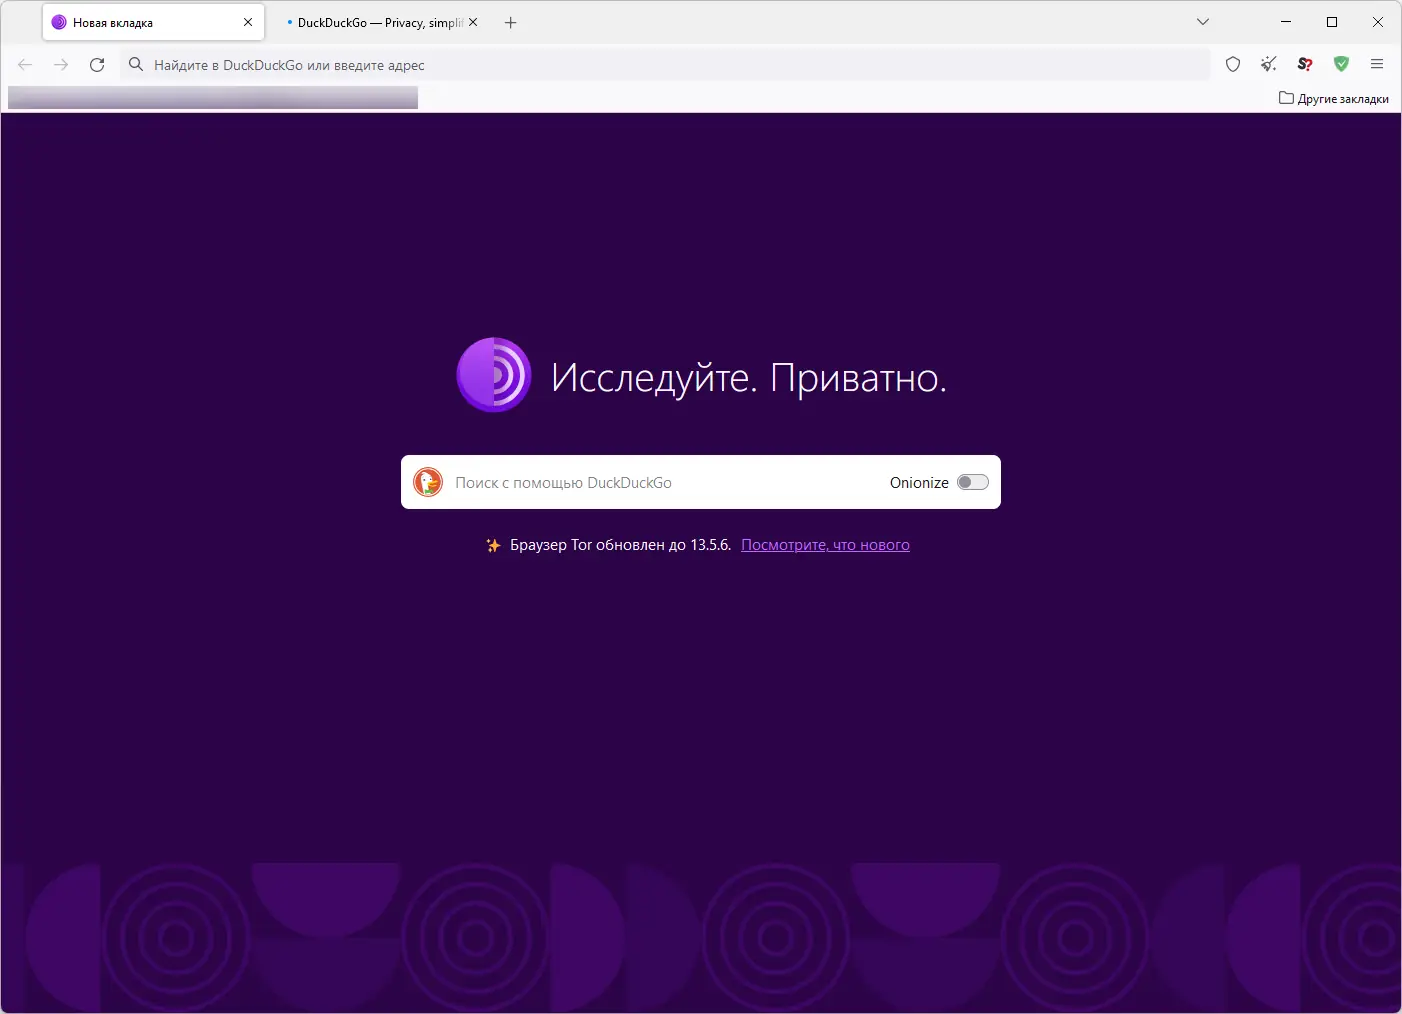Close the Tor Browser window

1378,22
